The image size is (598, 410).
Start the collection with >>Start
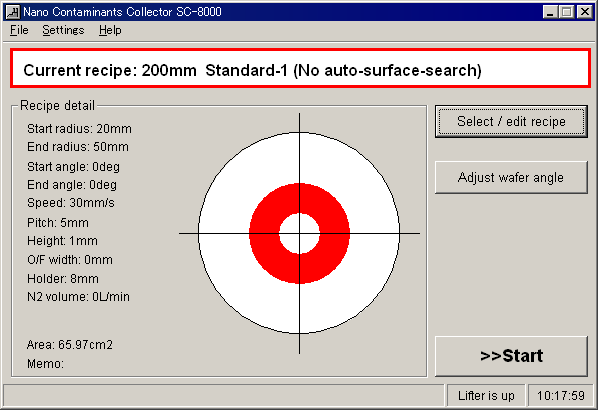(x=511, y=356)
